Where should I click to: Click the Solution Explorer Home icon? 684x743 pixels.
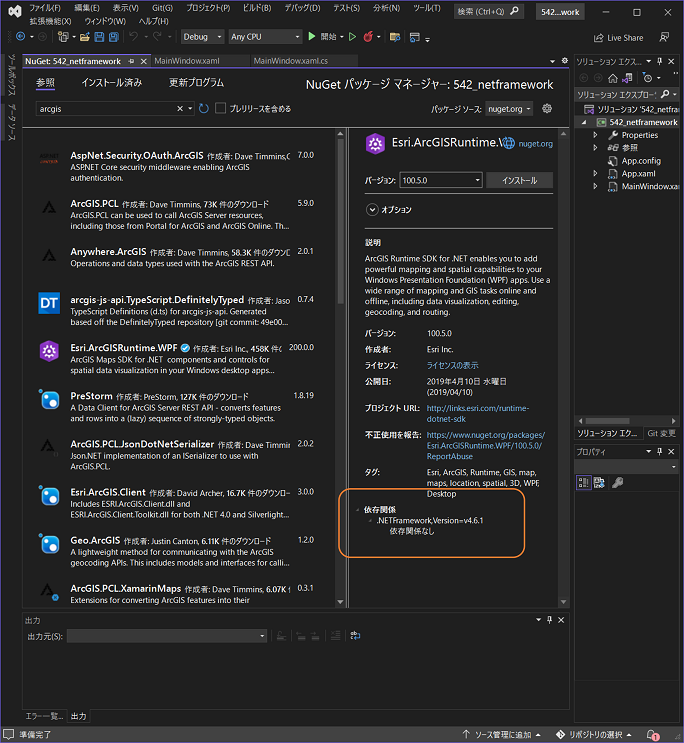pyautogui.click(x=613, y=78)
